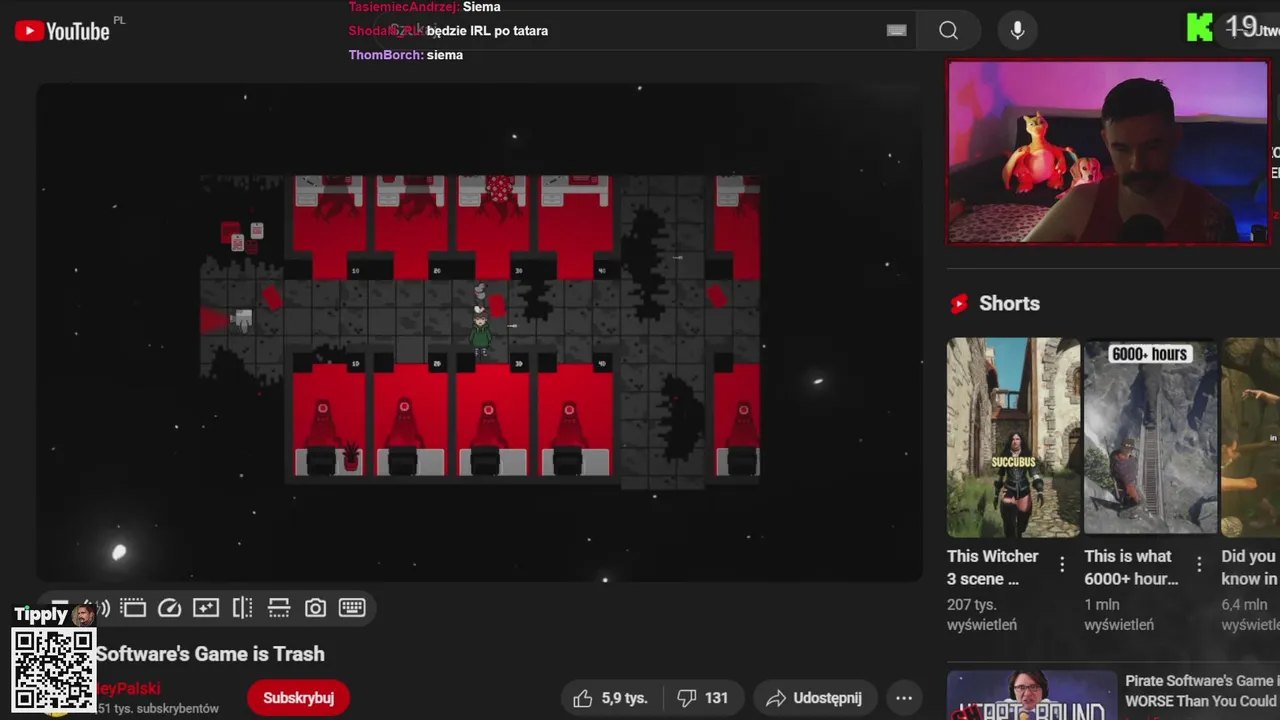Start voice search with the microphone icon
The image size is (1280, 720).
pos(1017,31)
